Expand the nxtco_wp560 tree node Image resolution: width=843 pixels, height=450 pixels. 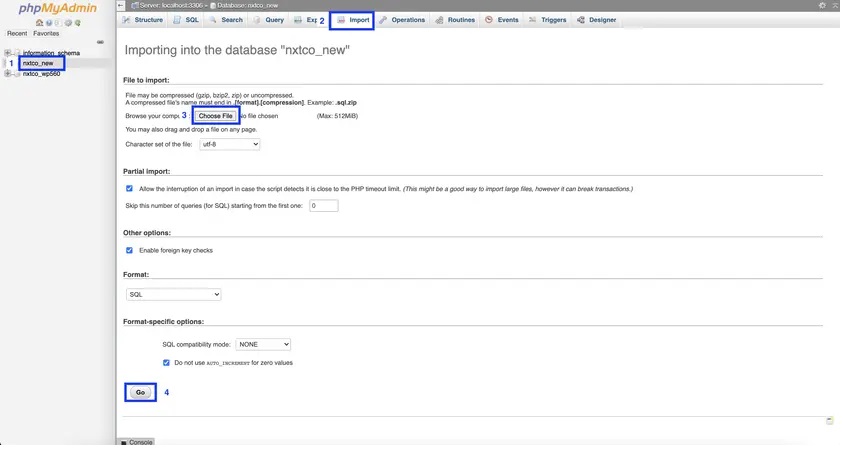point(8,74)
